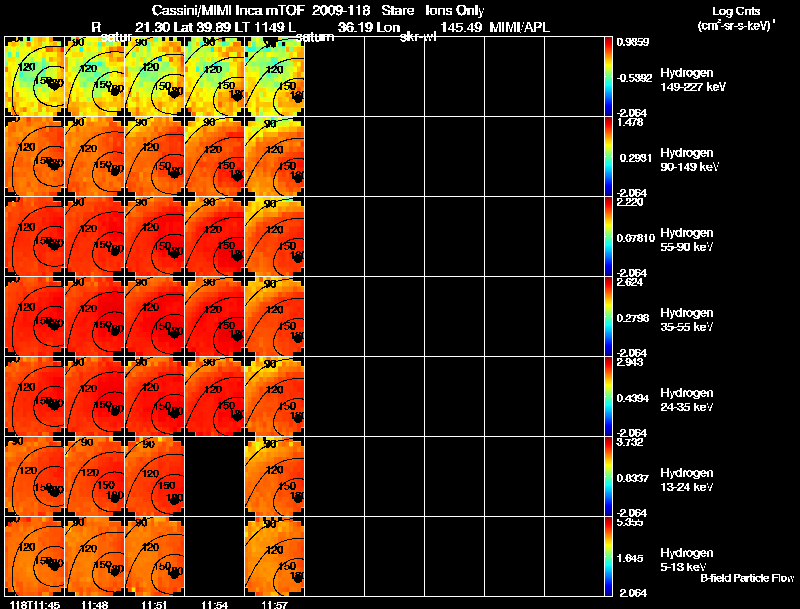Click the 'MIMI/APL' header text

click(519, 28)
